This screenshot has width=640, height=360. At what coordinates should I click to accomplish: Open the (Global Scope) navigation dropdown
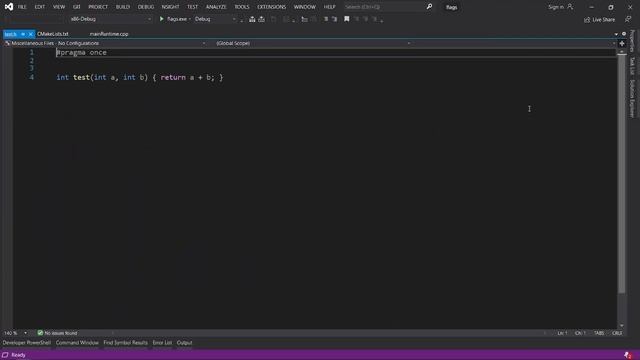[313, 43]
